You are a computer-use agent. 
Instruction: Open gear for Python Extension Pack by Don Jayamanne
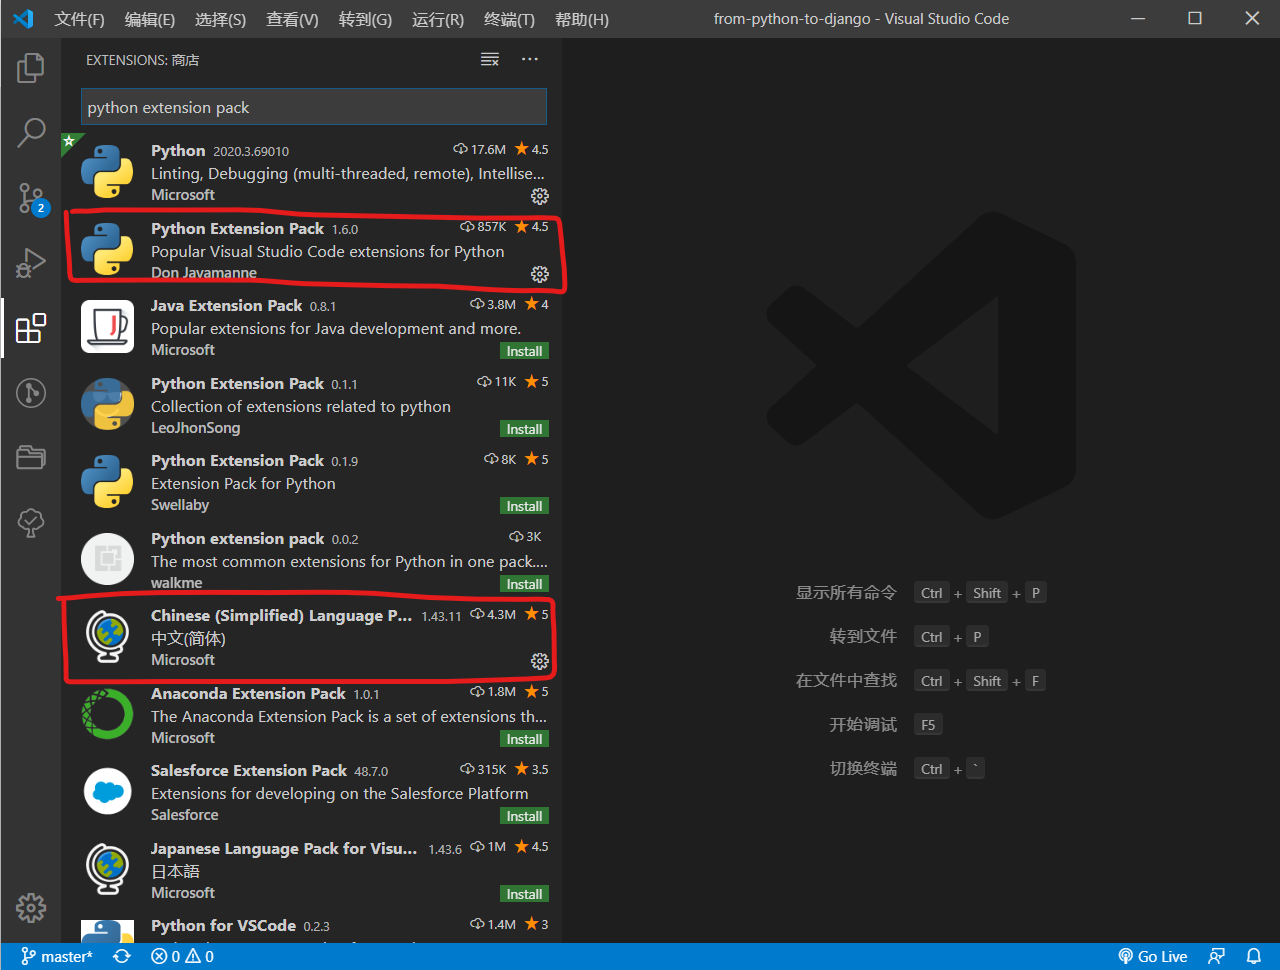tap(540, 274)
